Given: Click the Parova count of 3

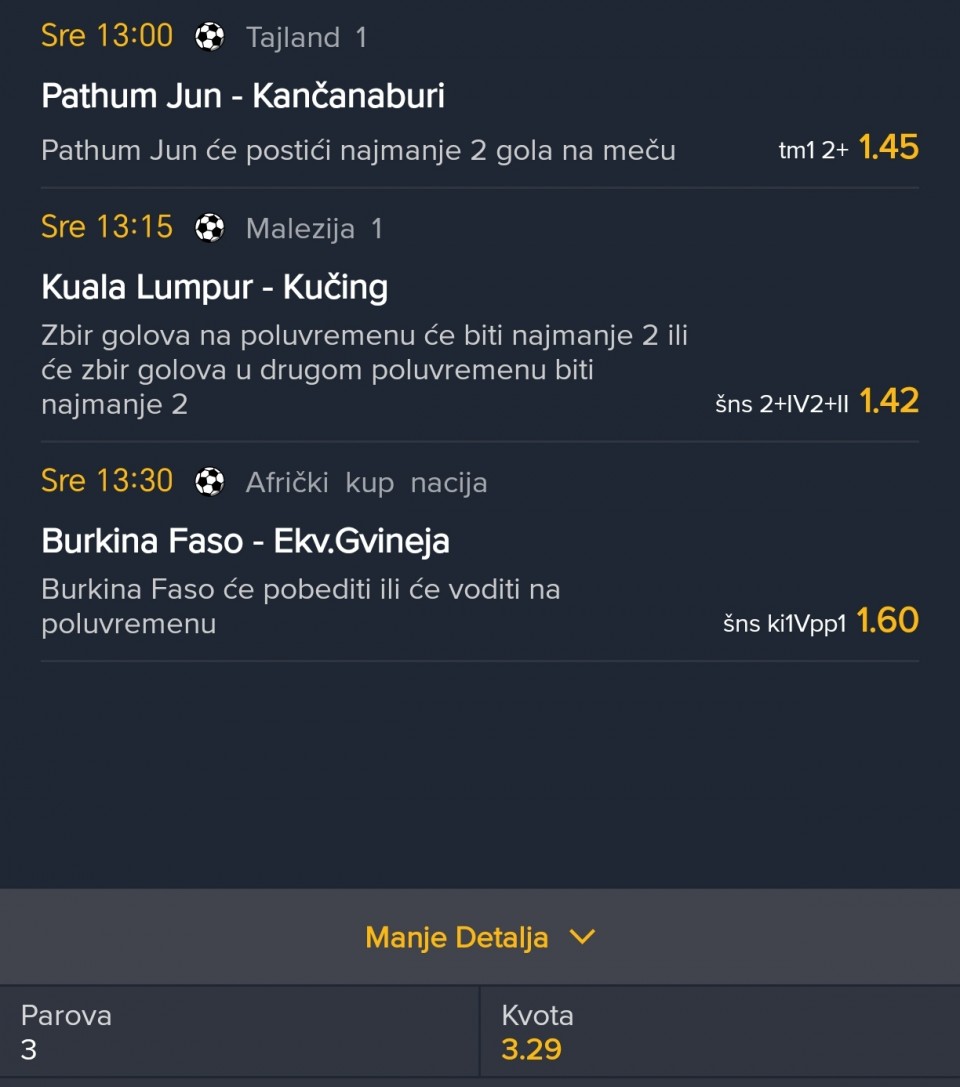Looking at the screenshot, I should 29,1049.
